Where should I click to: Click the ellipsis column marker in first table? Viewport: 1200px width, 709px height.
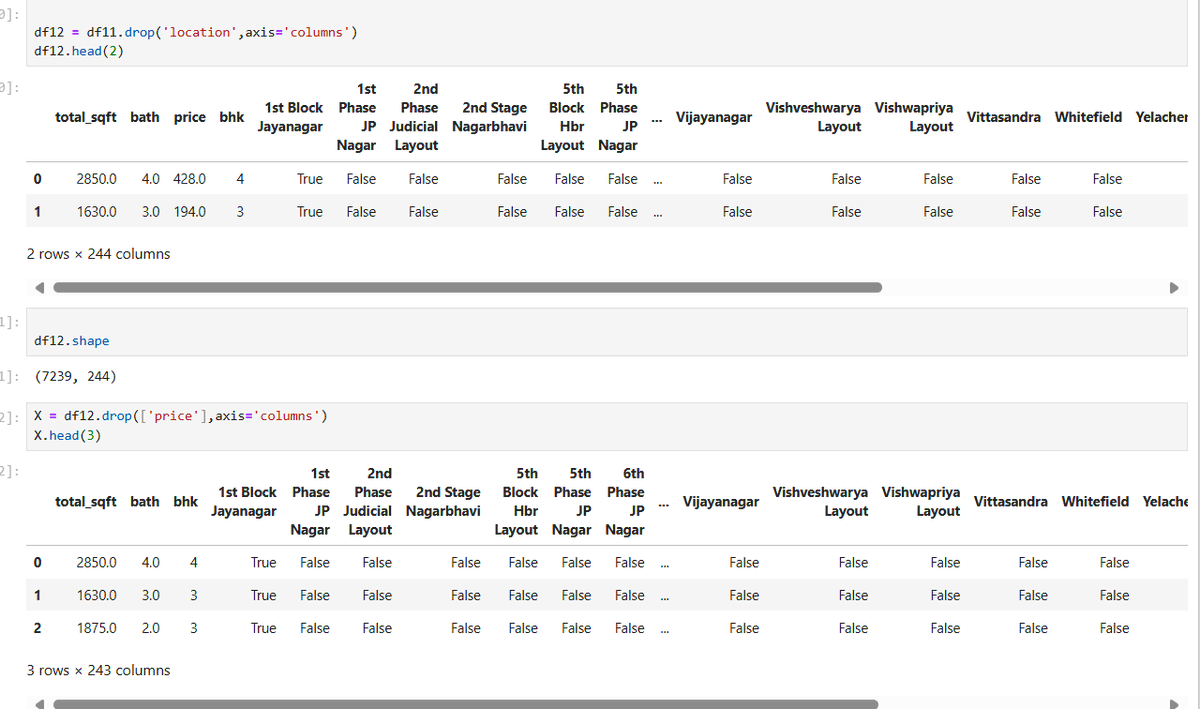[657, 117]
